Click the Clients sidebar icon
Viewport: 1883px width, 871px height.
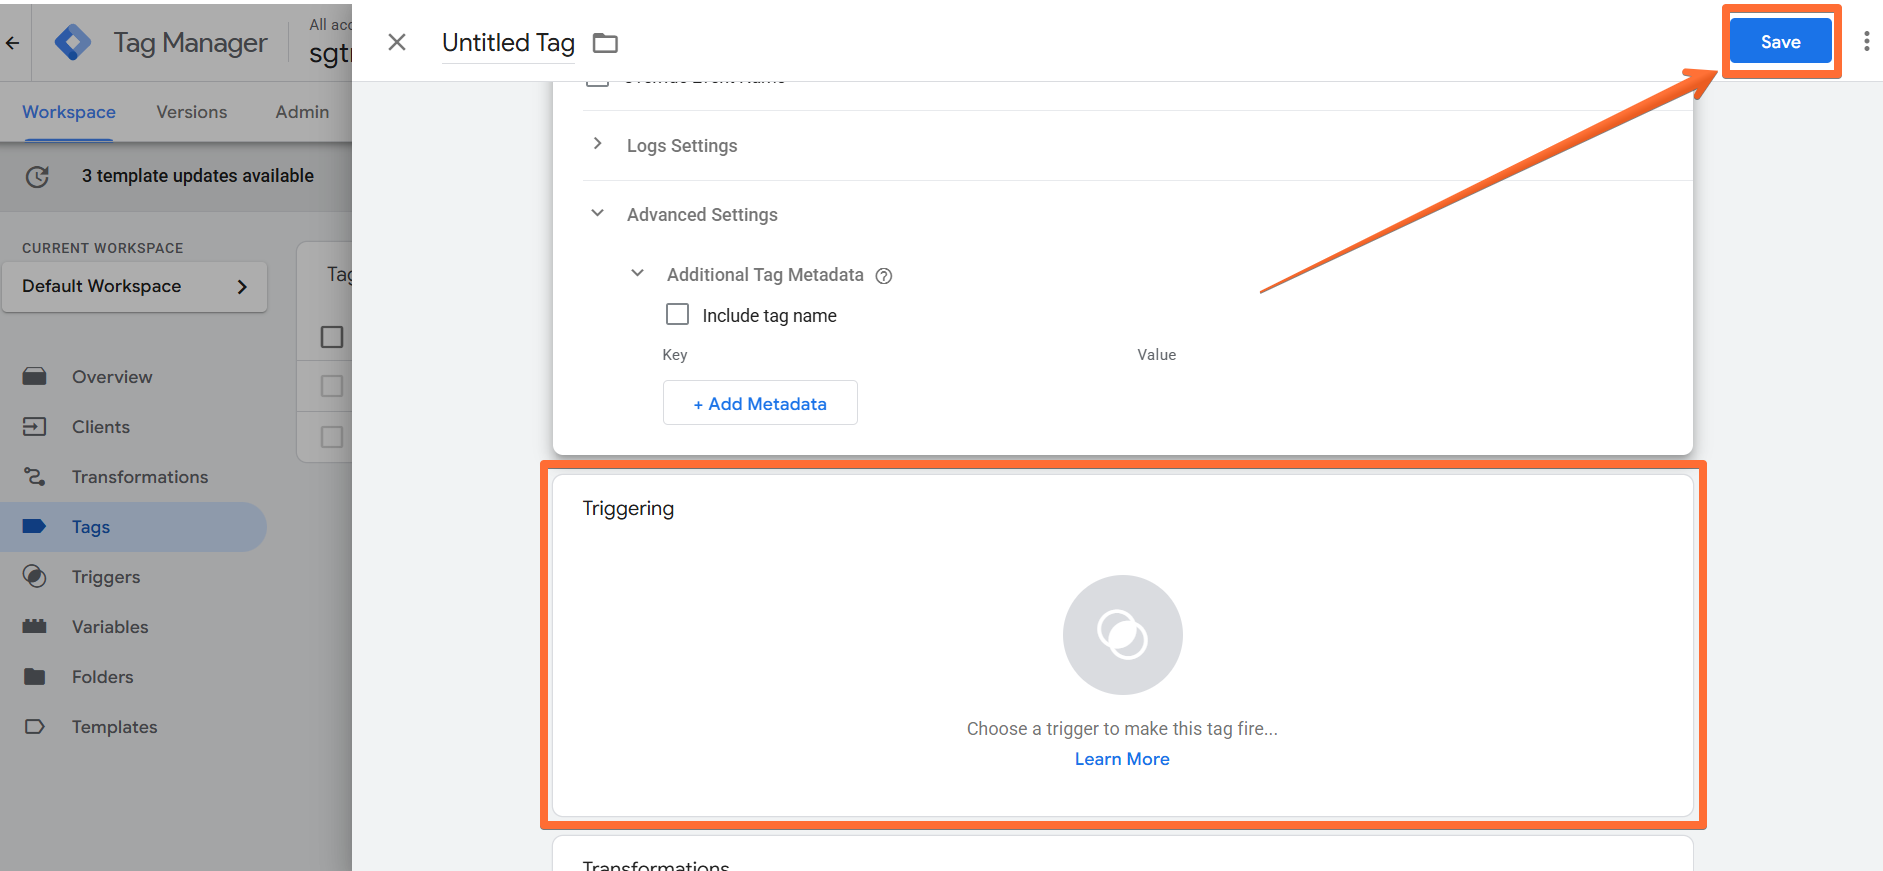(34, 426)
